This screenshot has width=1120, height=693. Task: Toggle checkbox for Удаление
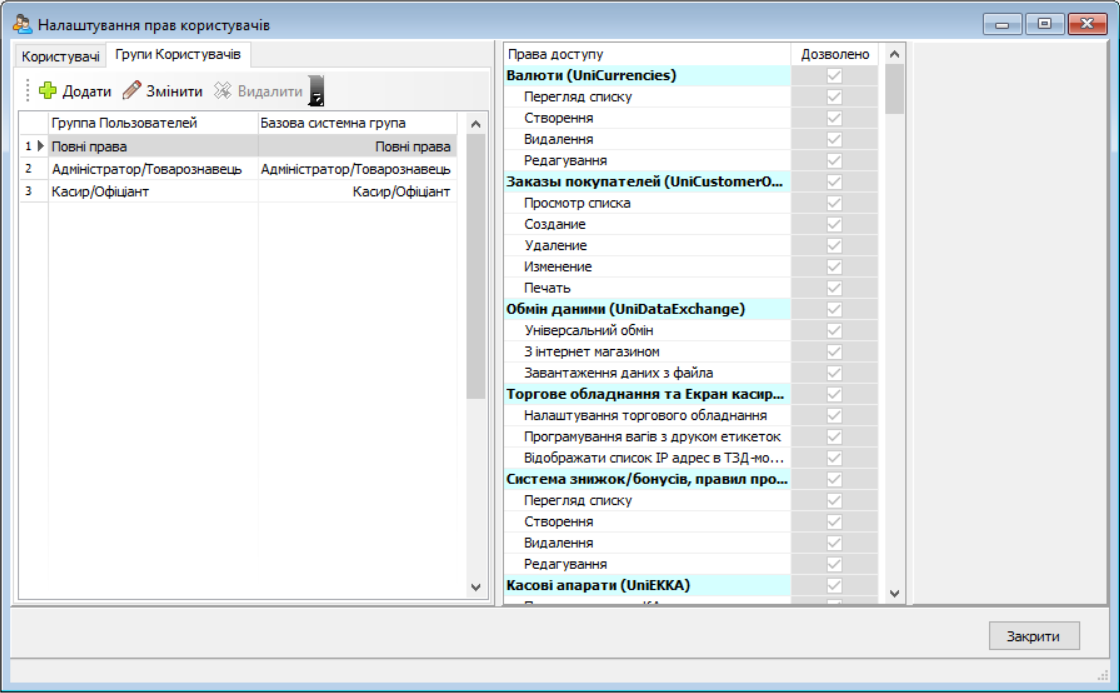[834, 245]
